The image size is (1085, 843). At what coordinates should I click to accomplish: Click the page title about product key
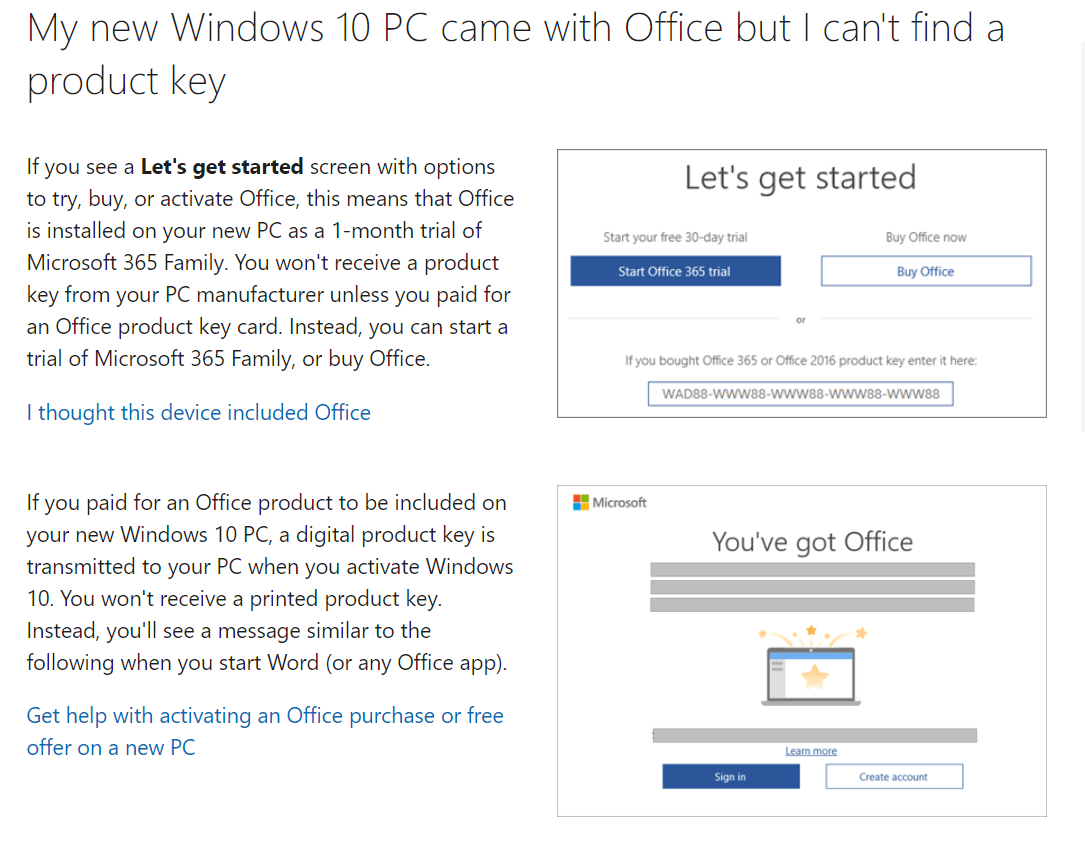tap(516, 54)
